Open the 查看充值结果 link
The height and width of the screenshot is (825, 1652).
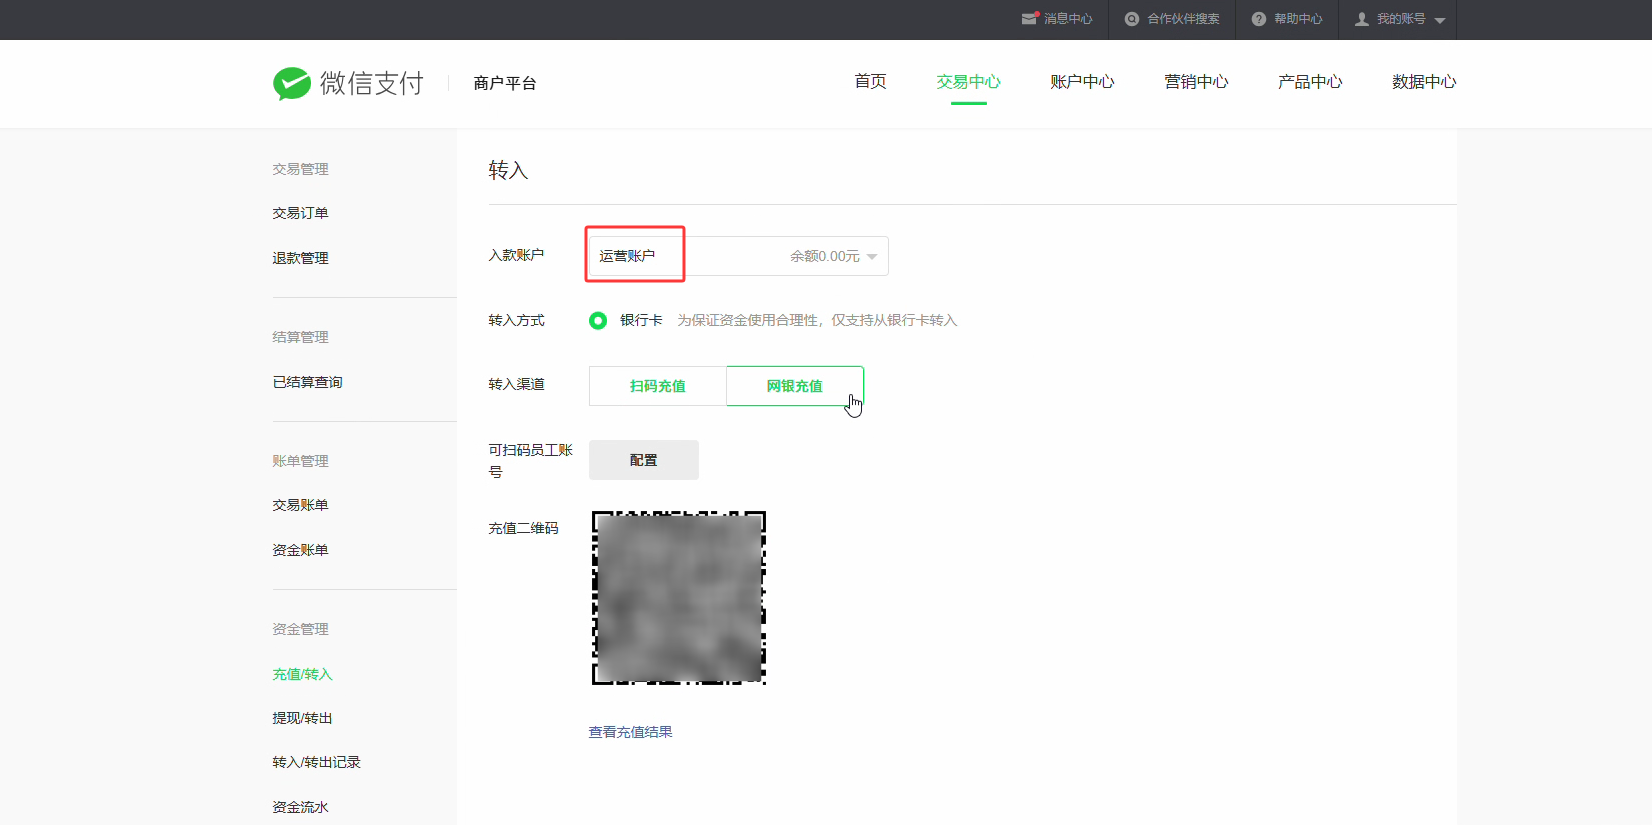[x=630, y=732]
